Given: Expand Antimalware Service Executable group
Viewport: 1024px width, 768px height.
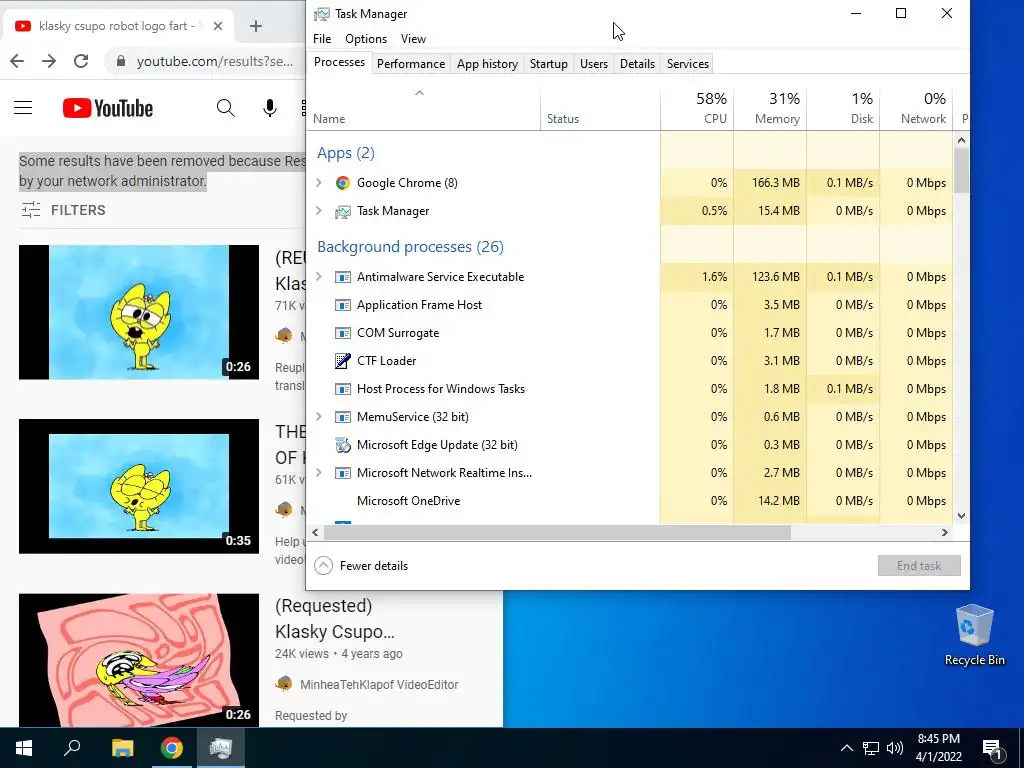Looking at the screenshot, I should [x=319, y=277].
